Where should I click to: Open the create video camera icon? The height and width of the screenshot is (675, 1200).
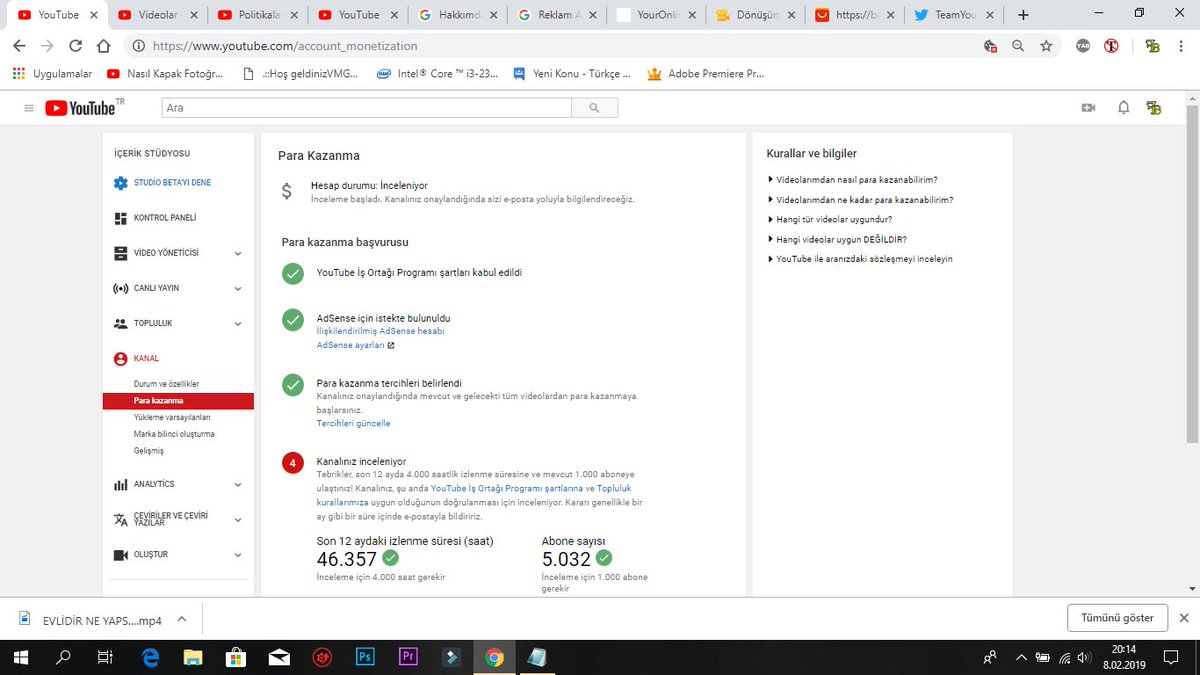(1089, 108)
